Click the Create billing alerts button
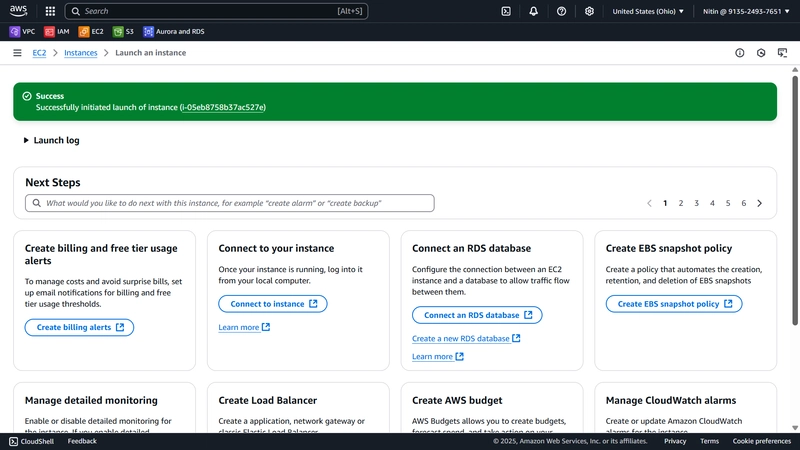The height and width of the screenshot is (450, 800). pos(79,328)
